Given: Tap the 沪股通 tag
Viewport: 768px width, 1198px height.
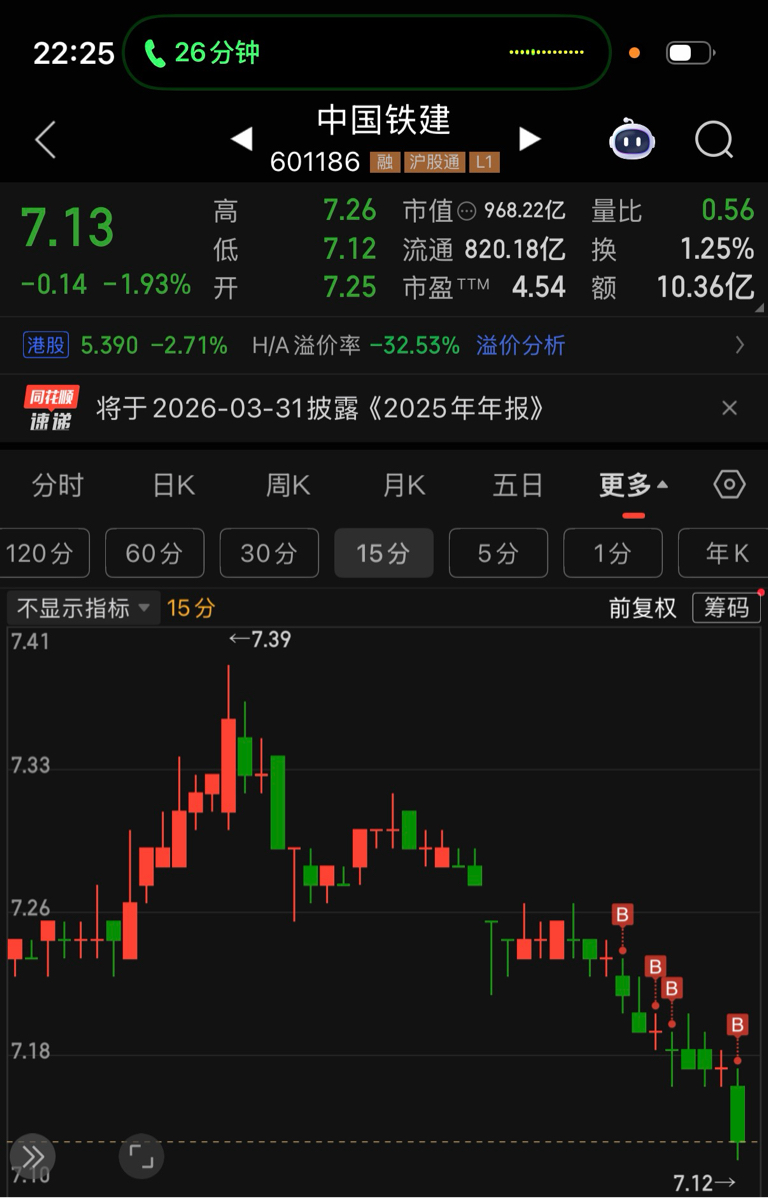Looking at the screenshot, I should click(434, 162).
